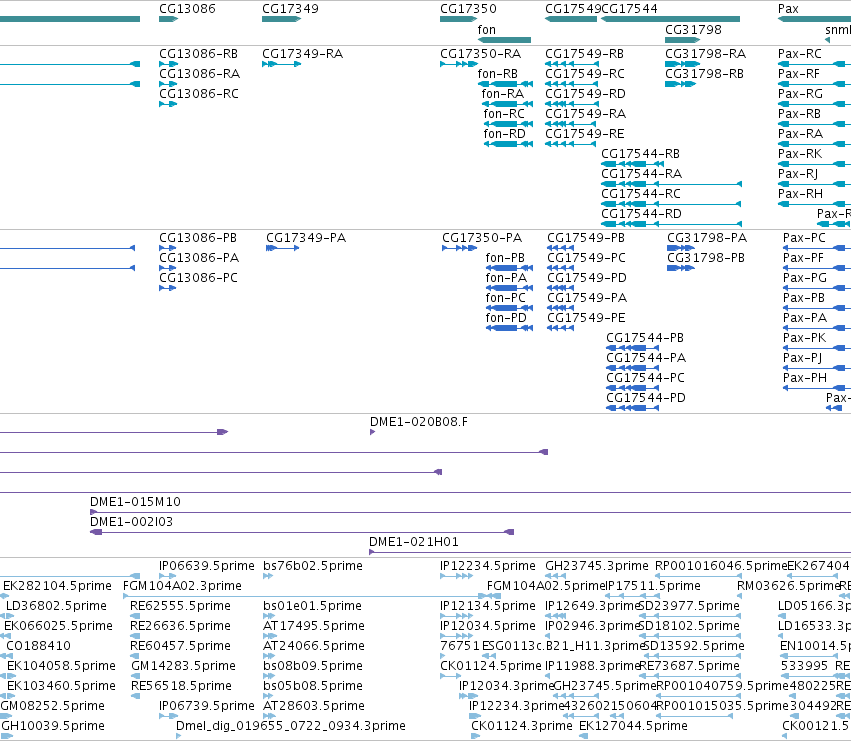
Task: Select transcript CG17549-RB
Action: click(585, 54)
